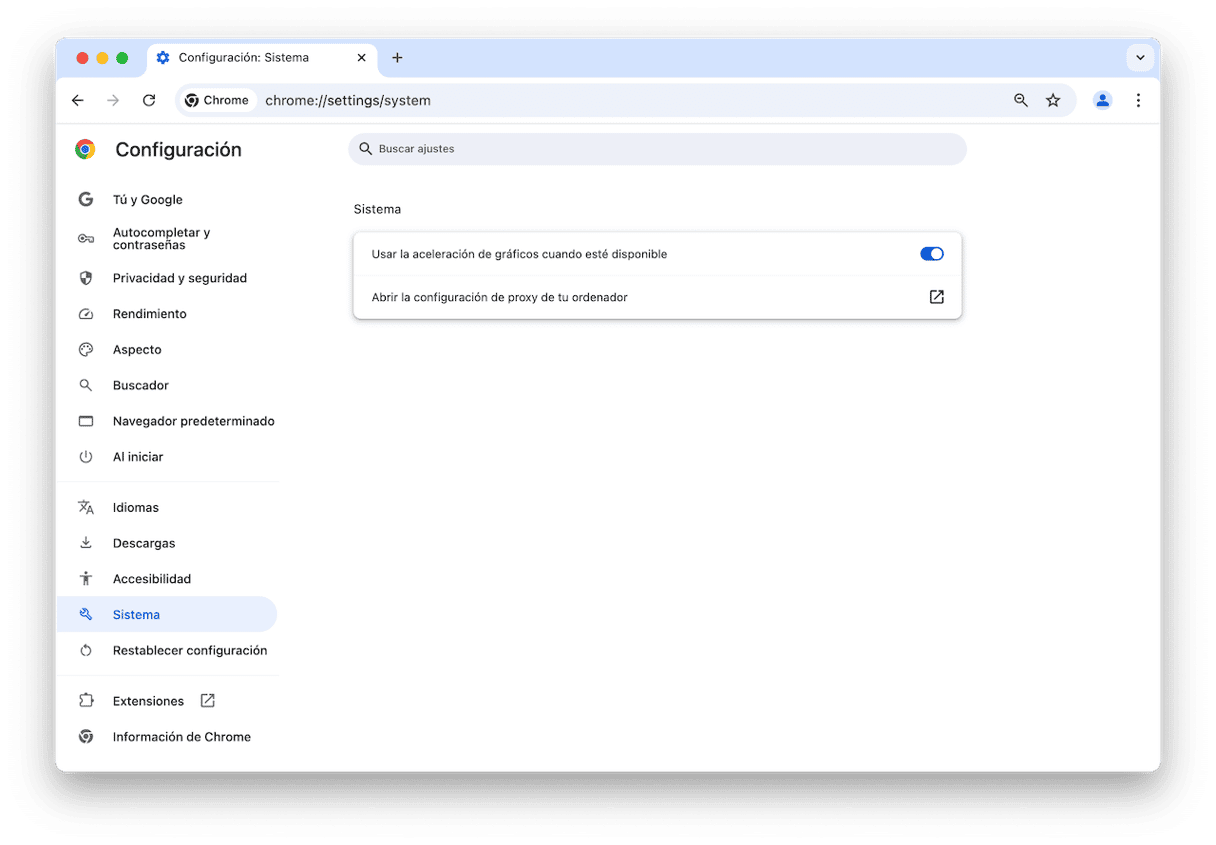This screenshot has width=1216, height=845.
Task: Click Chrome icon beside Información de Chrome
Action: 86,737
